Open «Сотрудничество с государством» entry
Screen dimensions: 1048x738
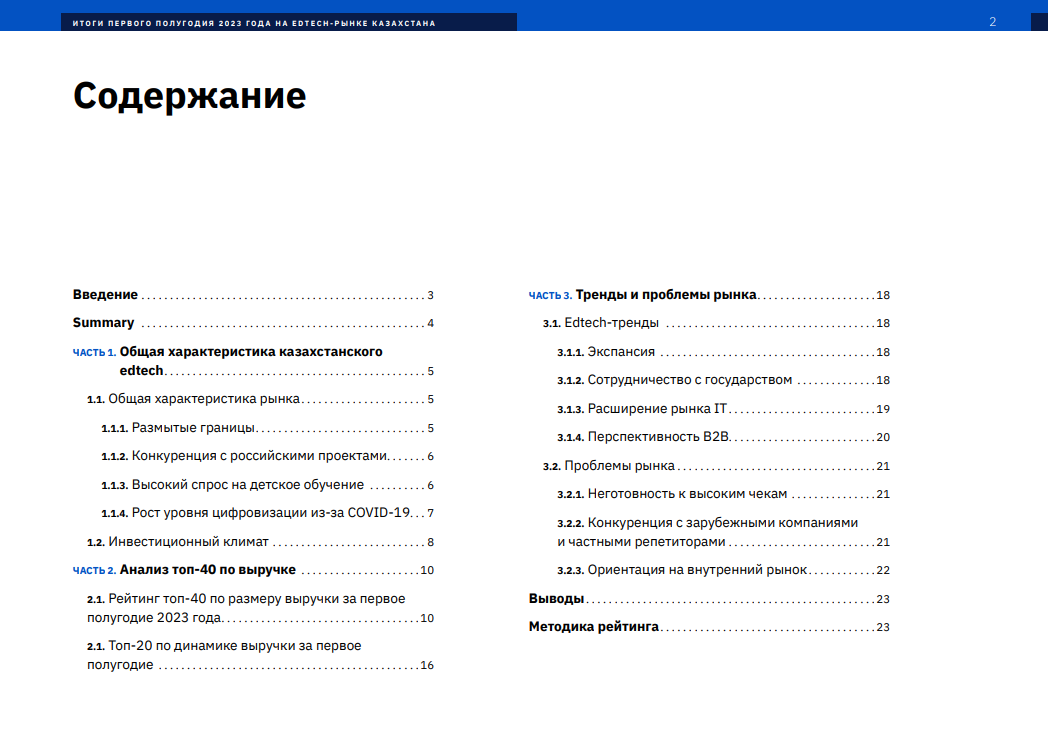pyautogui.click(x=724, y=380)
